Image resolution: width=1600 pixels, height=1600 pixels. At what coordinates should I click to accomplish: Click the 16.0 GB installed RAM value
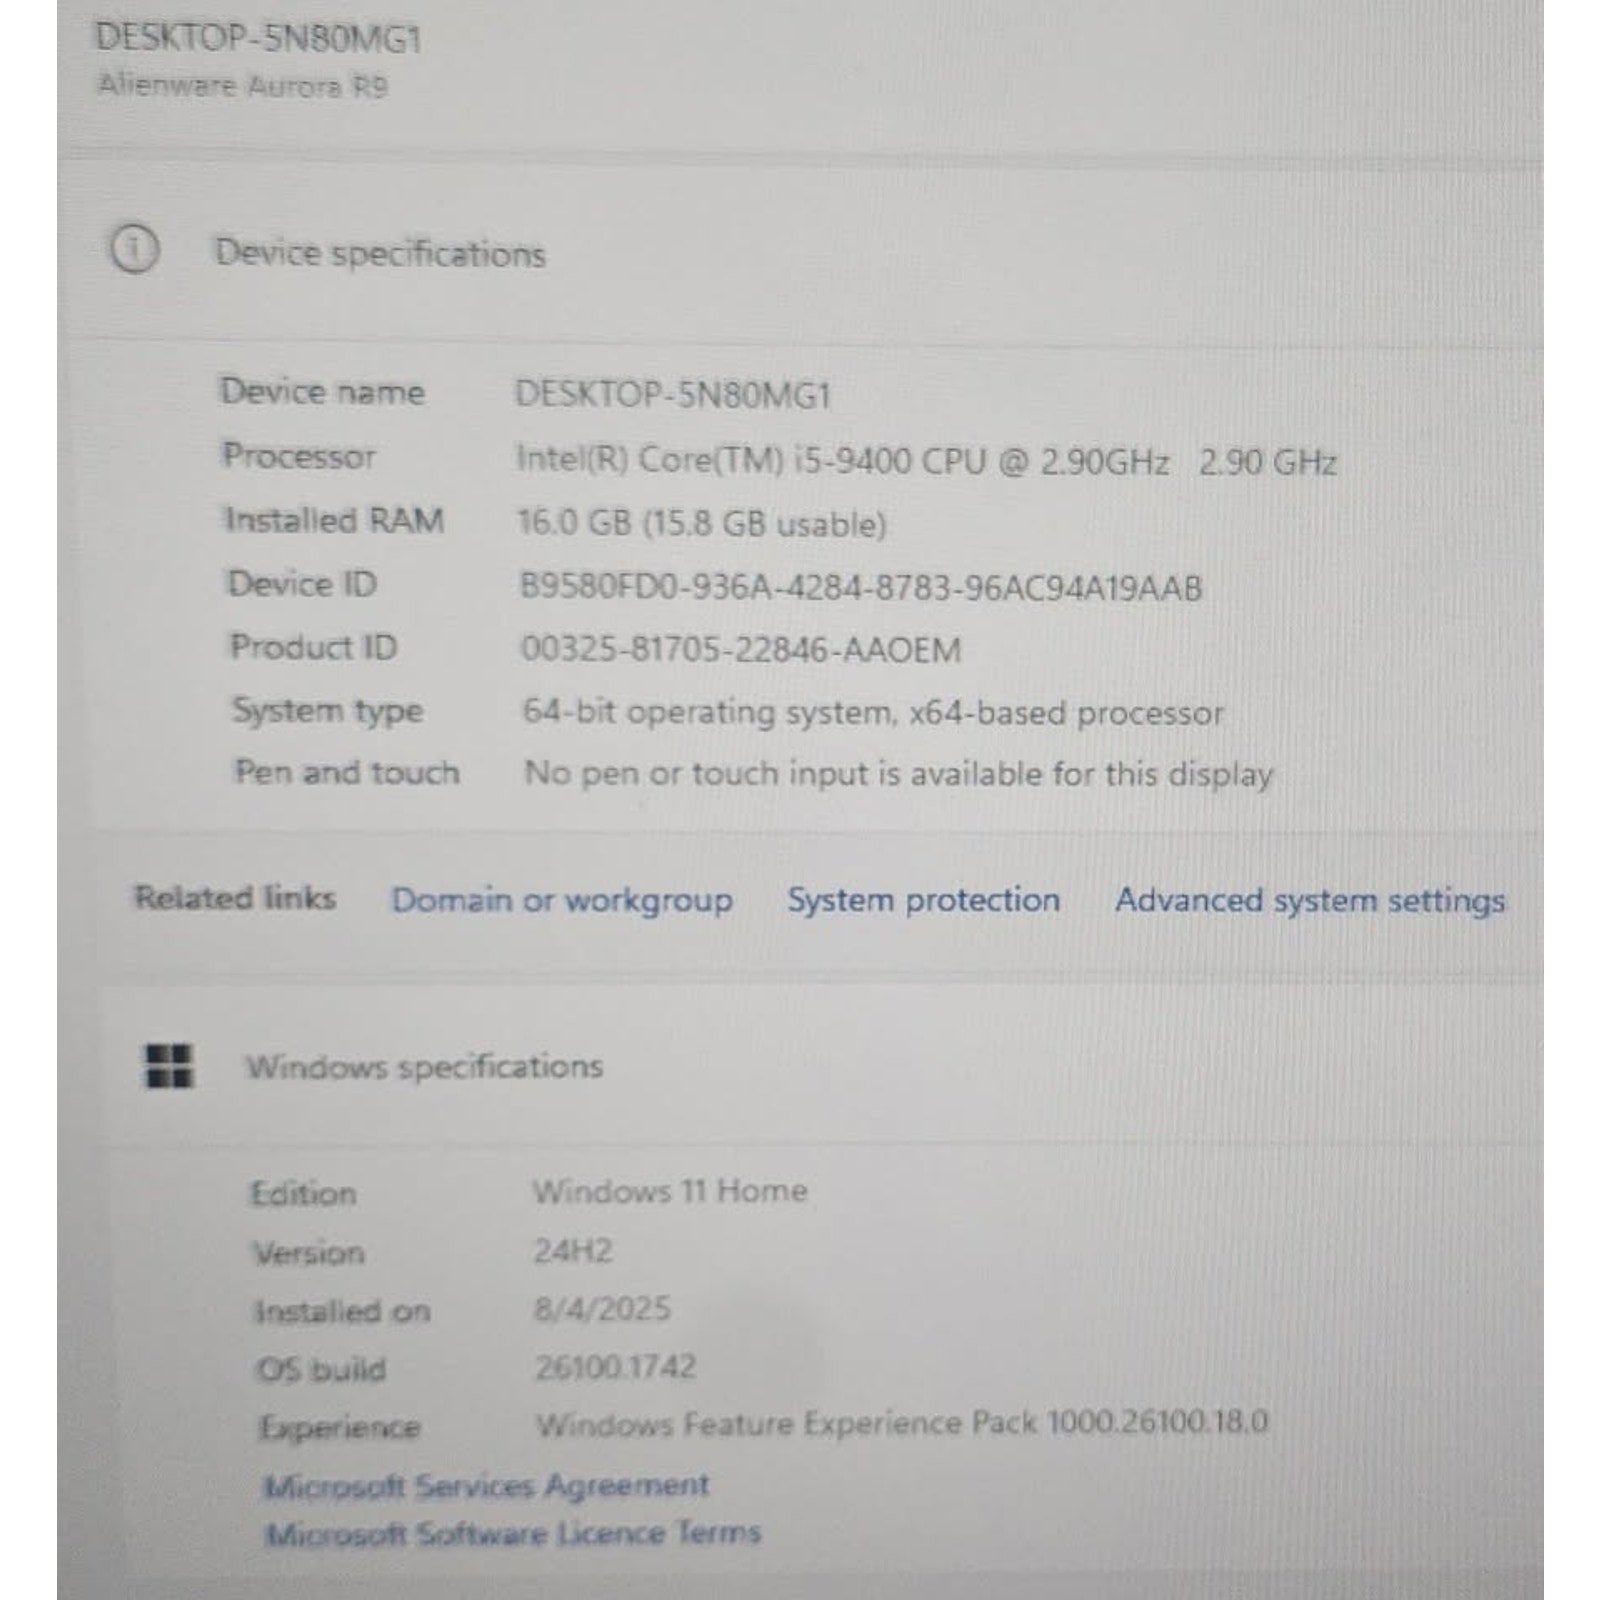point(701,524)
